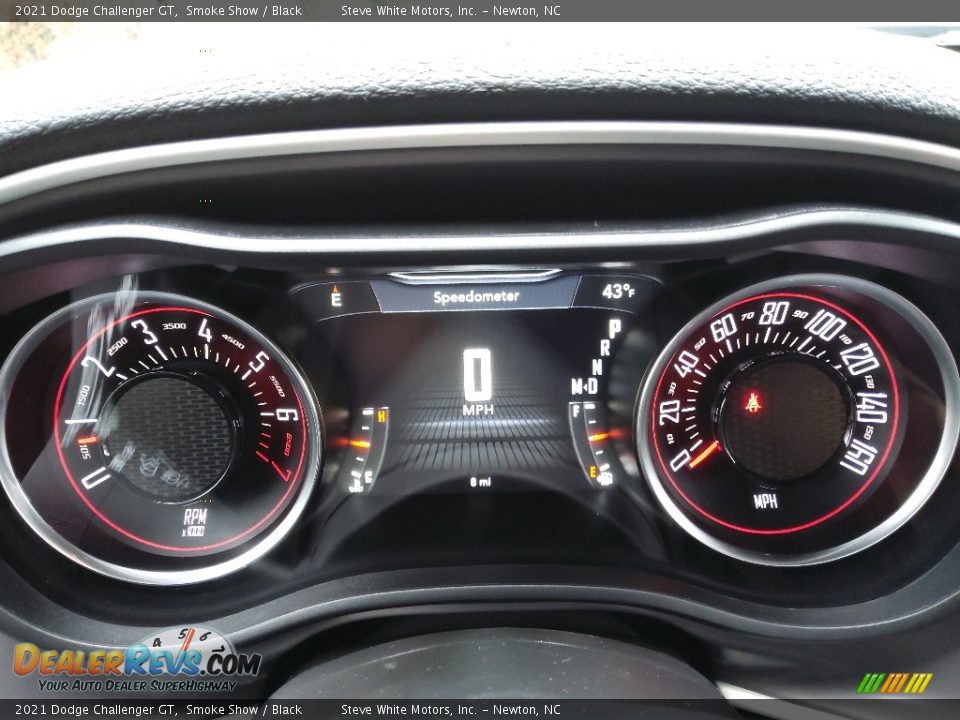This screenshot has height=720, width=960.
Task: Tap the 120 mark on the speedometer
Action: pos(860,359)
